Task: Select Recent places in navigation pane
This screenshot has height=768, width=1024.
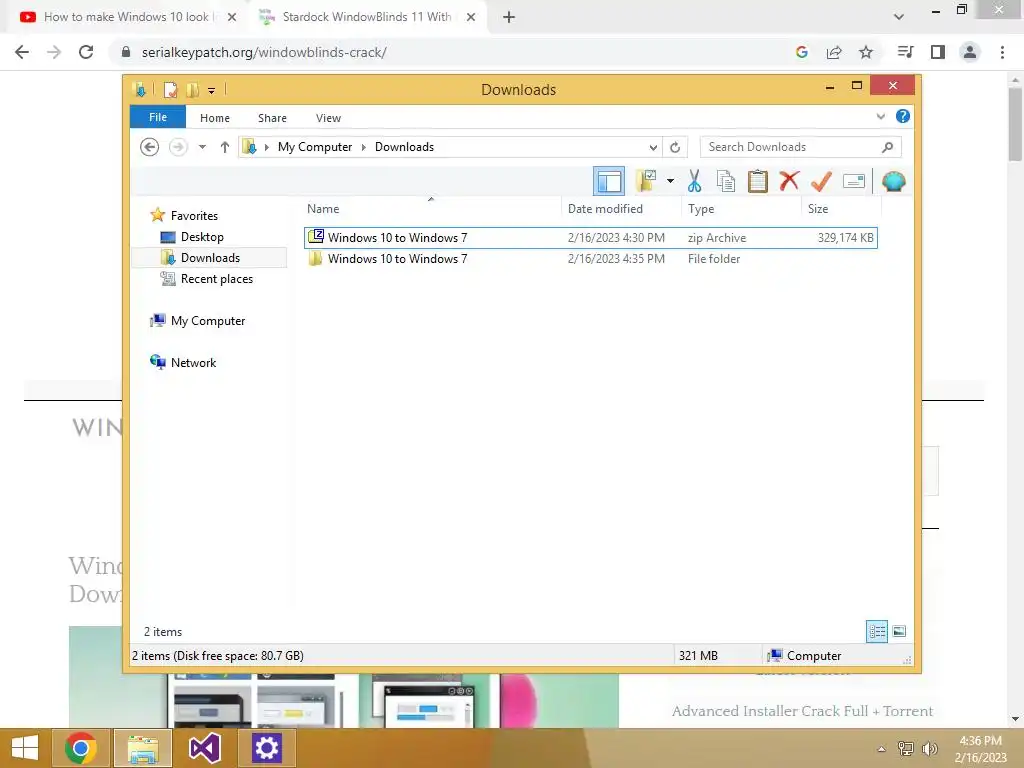Action: pos(216,279)
